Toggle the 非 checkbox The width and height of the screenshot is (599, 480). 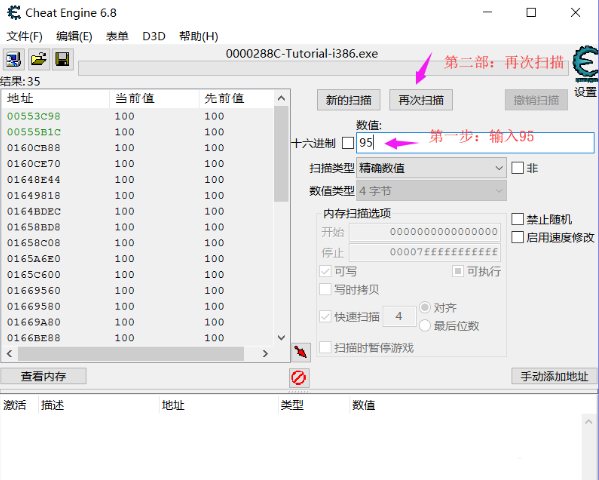coord(517,168)
